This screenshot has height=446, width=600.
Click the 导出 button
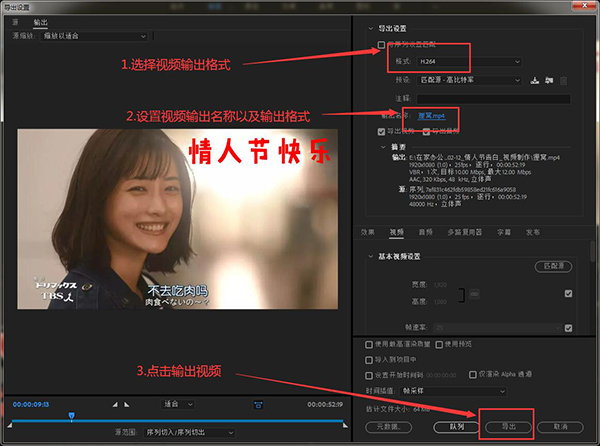click(509, 427)
